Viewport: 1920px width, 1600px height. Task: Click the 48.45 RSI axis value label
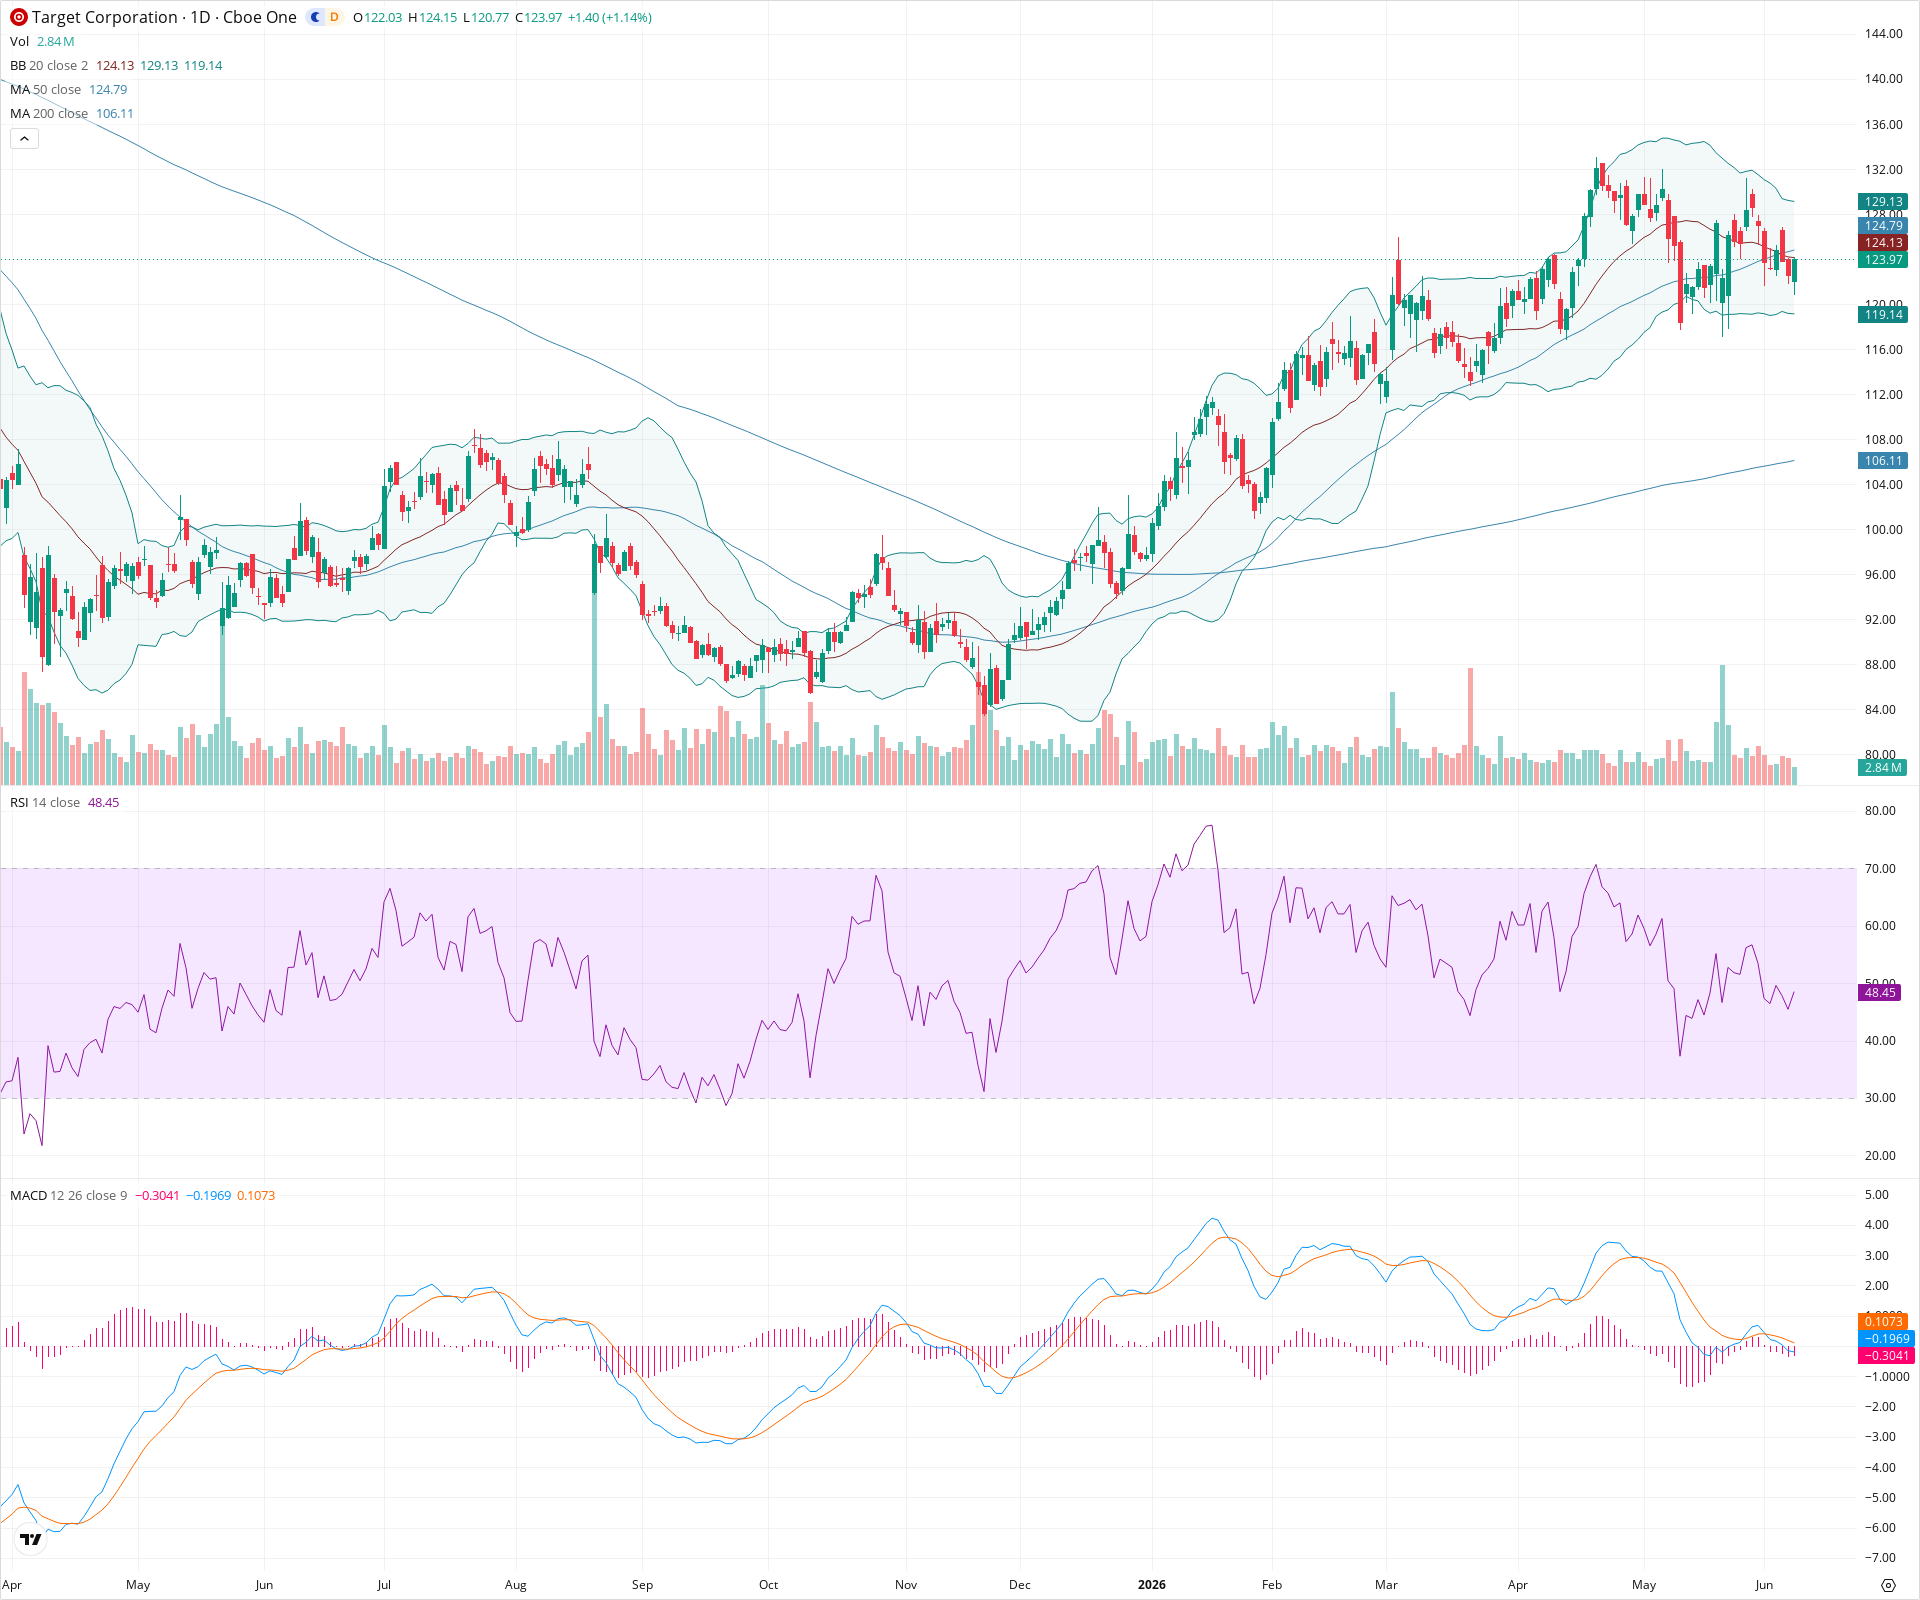click(x=1880, y=993)
